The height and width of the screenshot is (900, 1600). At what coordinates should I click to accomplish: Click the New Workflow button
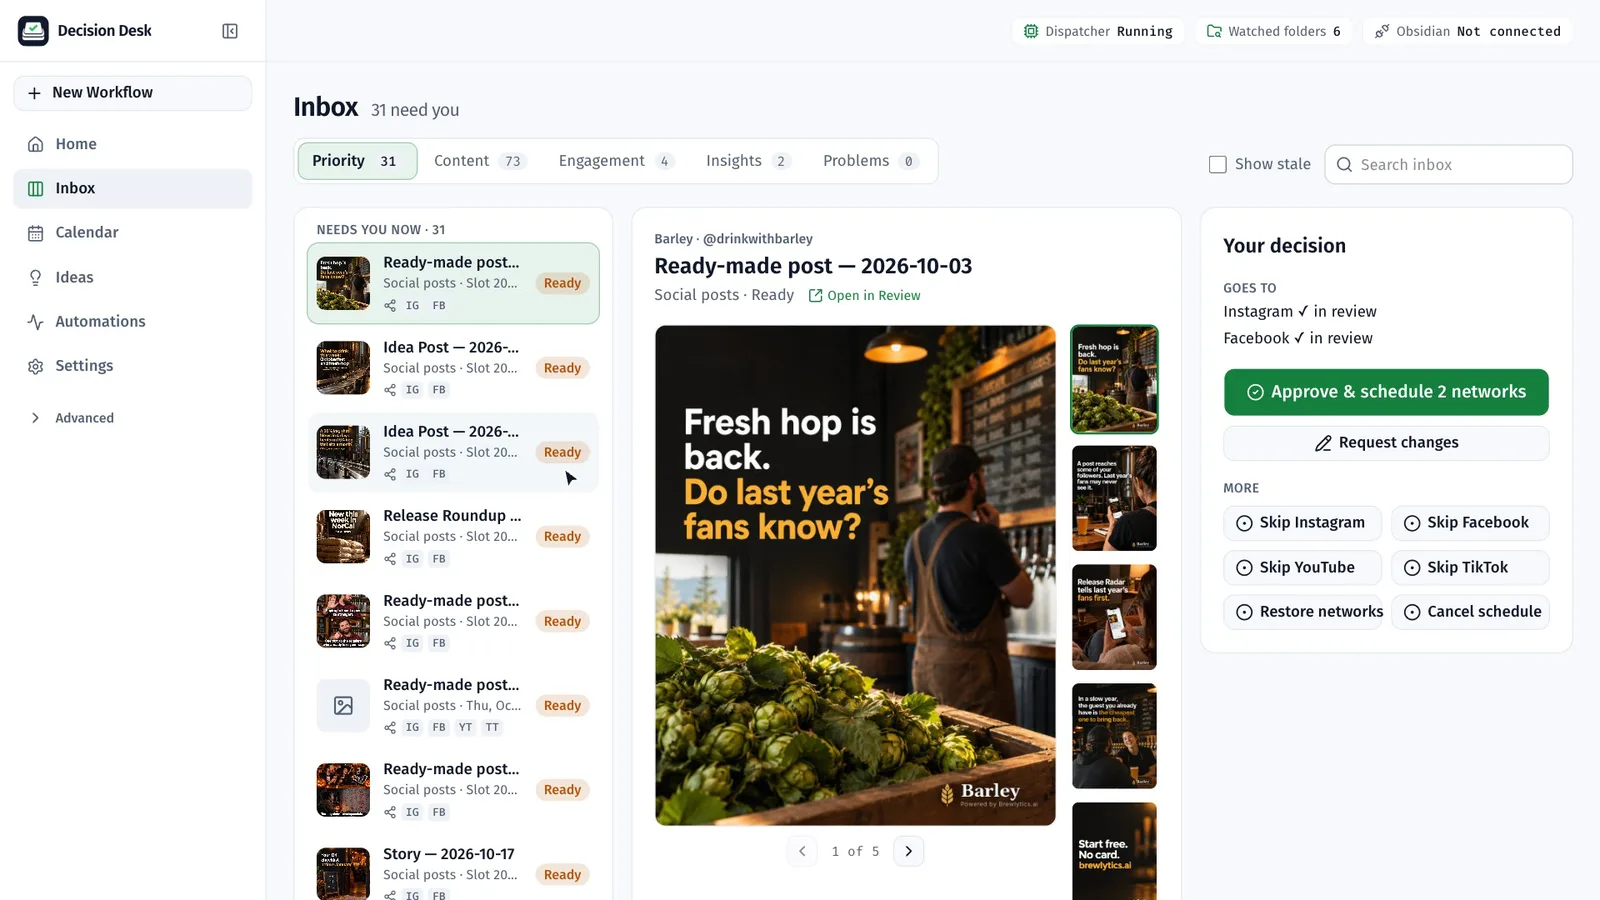133,93
